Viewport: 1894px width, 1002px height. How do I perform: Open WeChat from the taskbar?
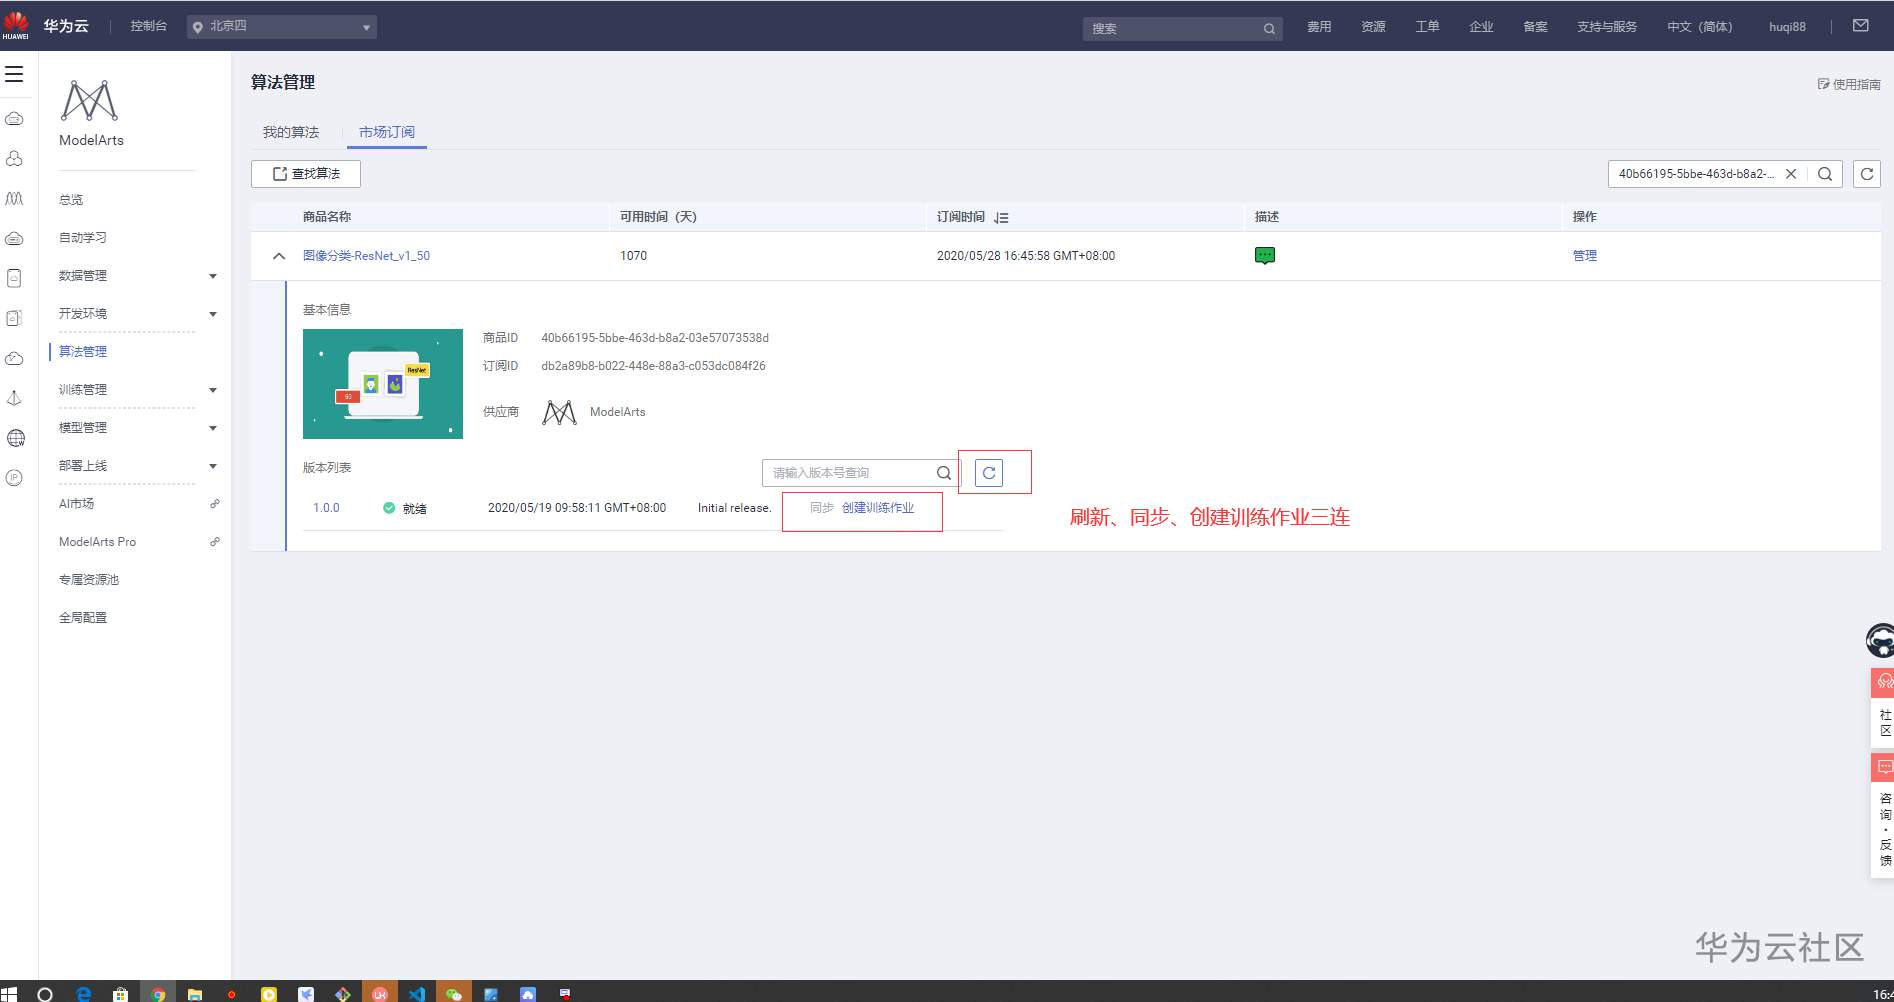pyautogui.click(x=454, y=994)
